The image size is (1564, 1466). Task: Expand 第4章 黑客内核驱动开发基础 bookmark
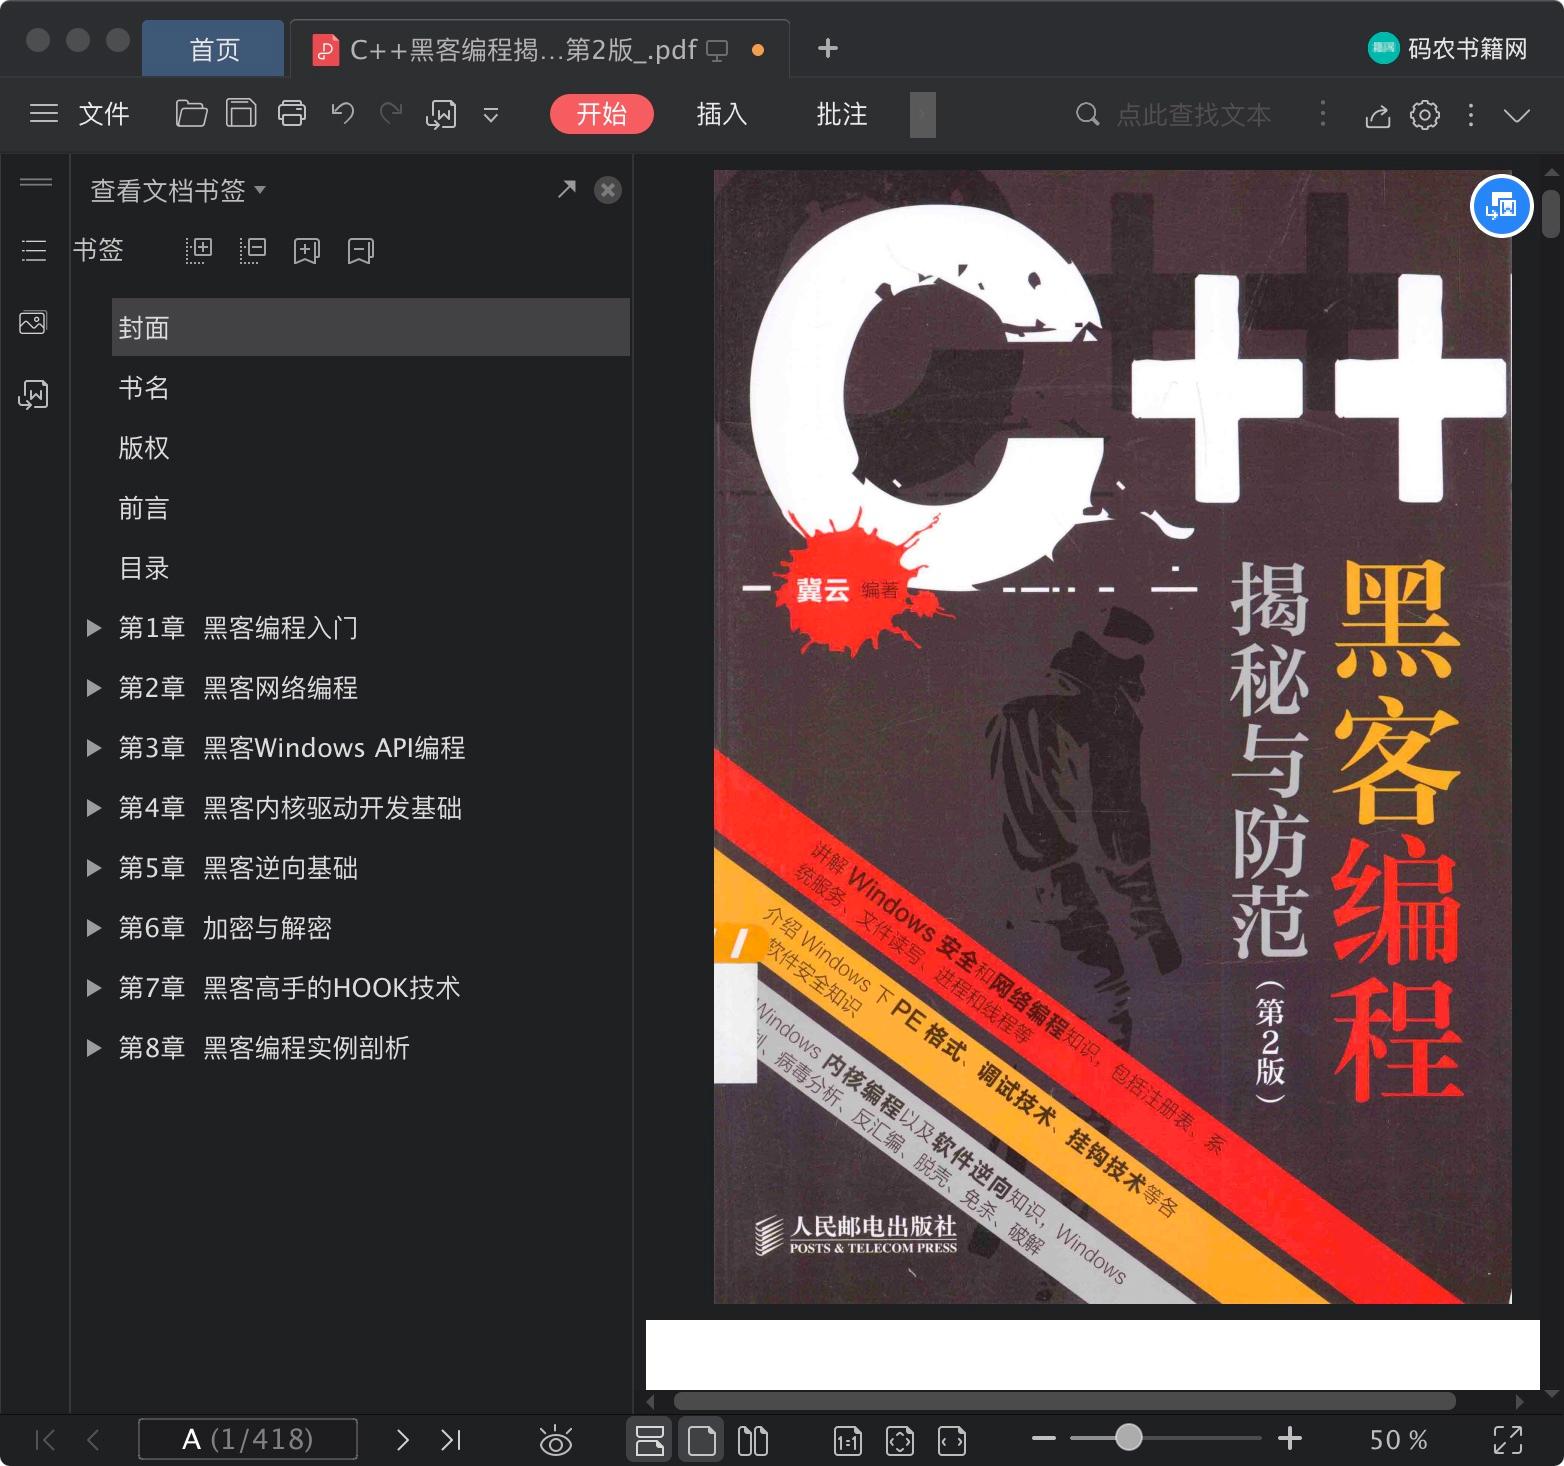[94, 808]
